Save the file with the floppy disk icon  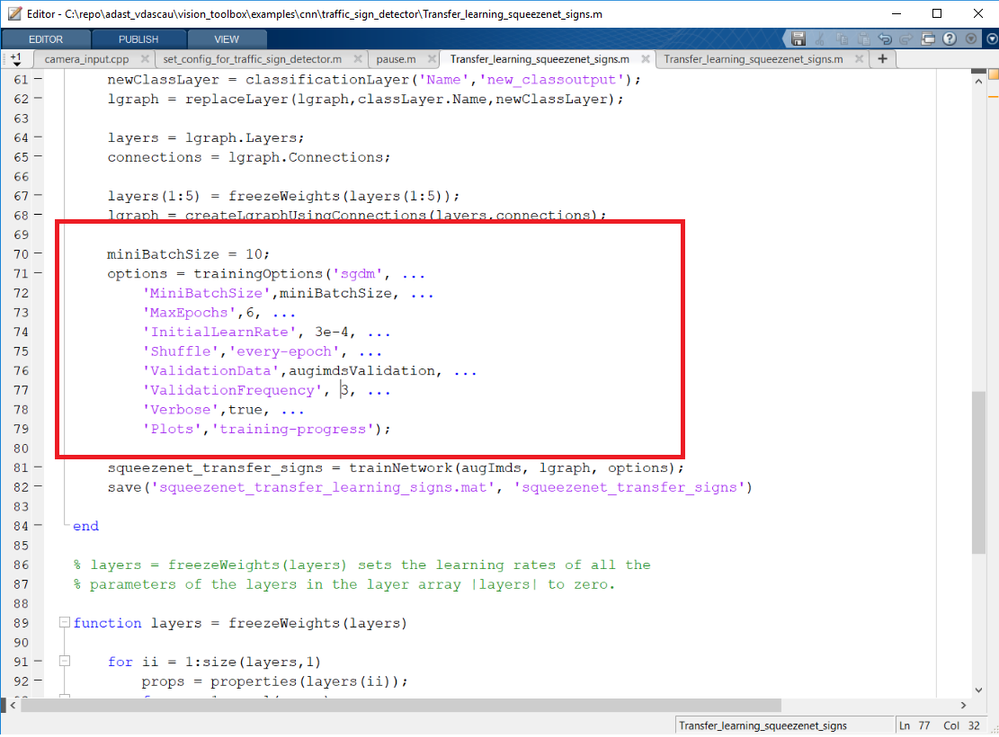click(798, 39)
